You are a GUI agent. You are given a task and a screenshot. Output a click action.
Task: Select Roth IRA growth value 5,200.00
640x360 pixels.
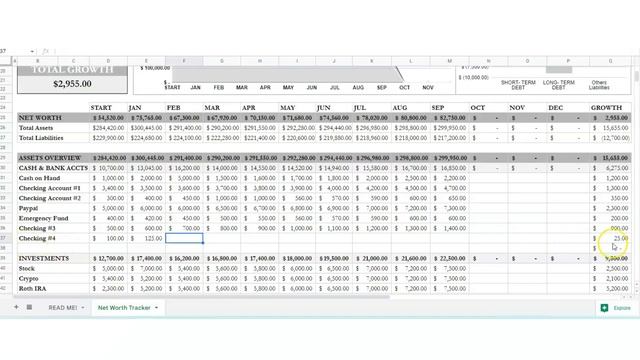610,289
